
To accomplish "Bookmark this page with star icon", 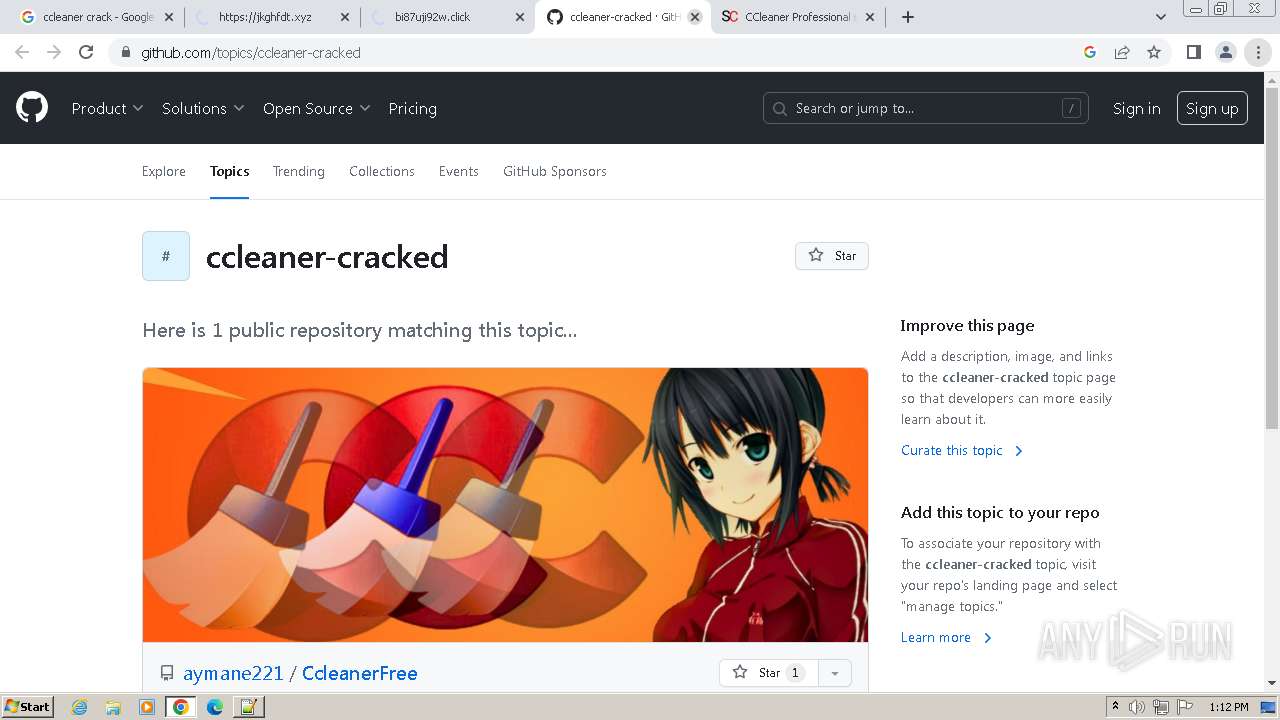I will (x=1154, y=52).
